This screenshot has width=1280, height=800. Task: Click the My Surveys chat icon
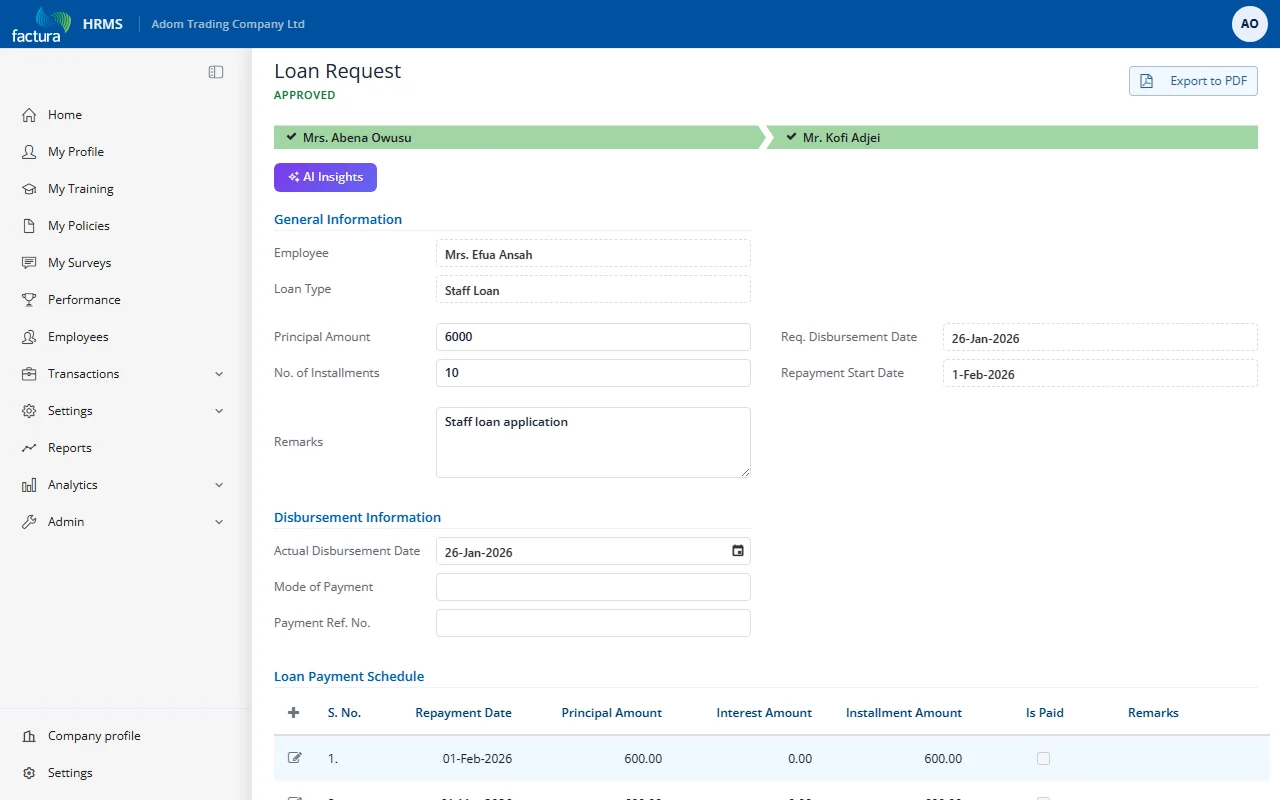29,263
